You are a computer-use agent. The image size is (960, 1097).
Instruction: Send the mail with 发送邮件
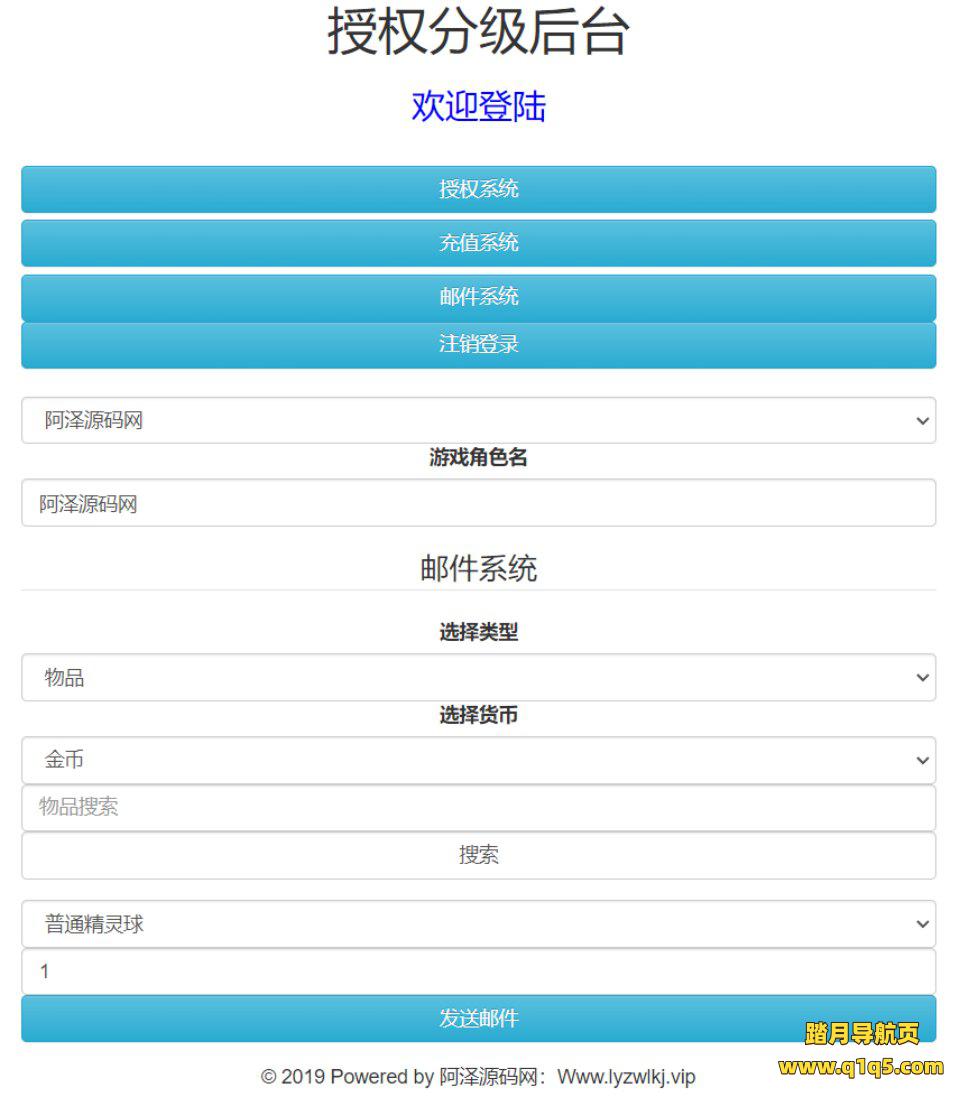[478, 1018]
